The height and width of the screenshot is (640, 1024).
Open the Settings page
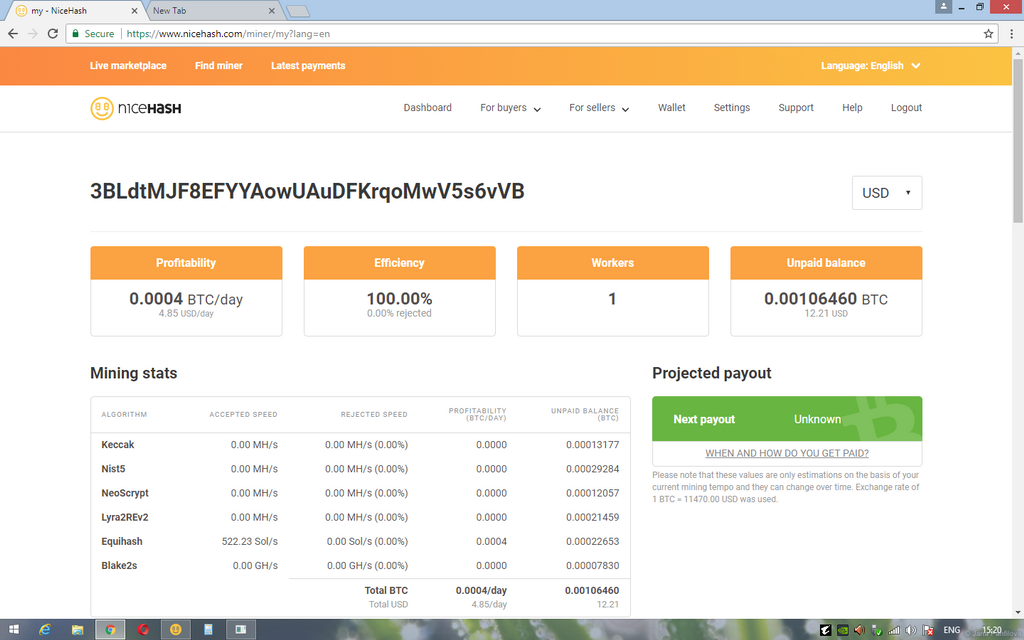[x=731, y=108]
